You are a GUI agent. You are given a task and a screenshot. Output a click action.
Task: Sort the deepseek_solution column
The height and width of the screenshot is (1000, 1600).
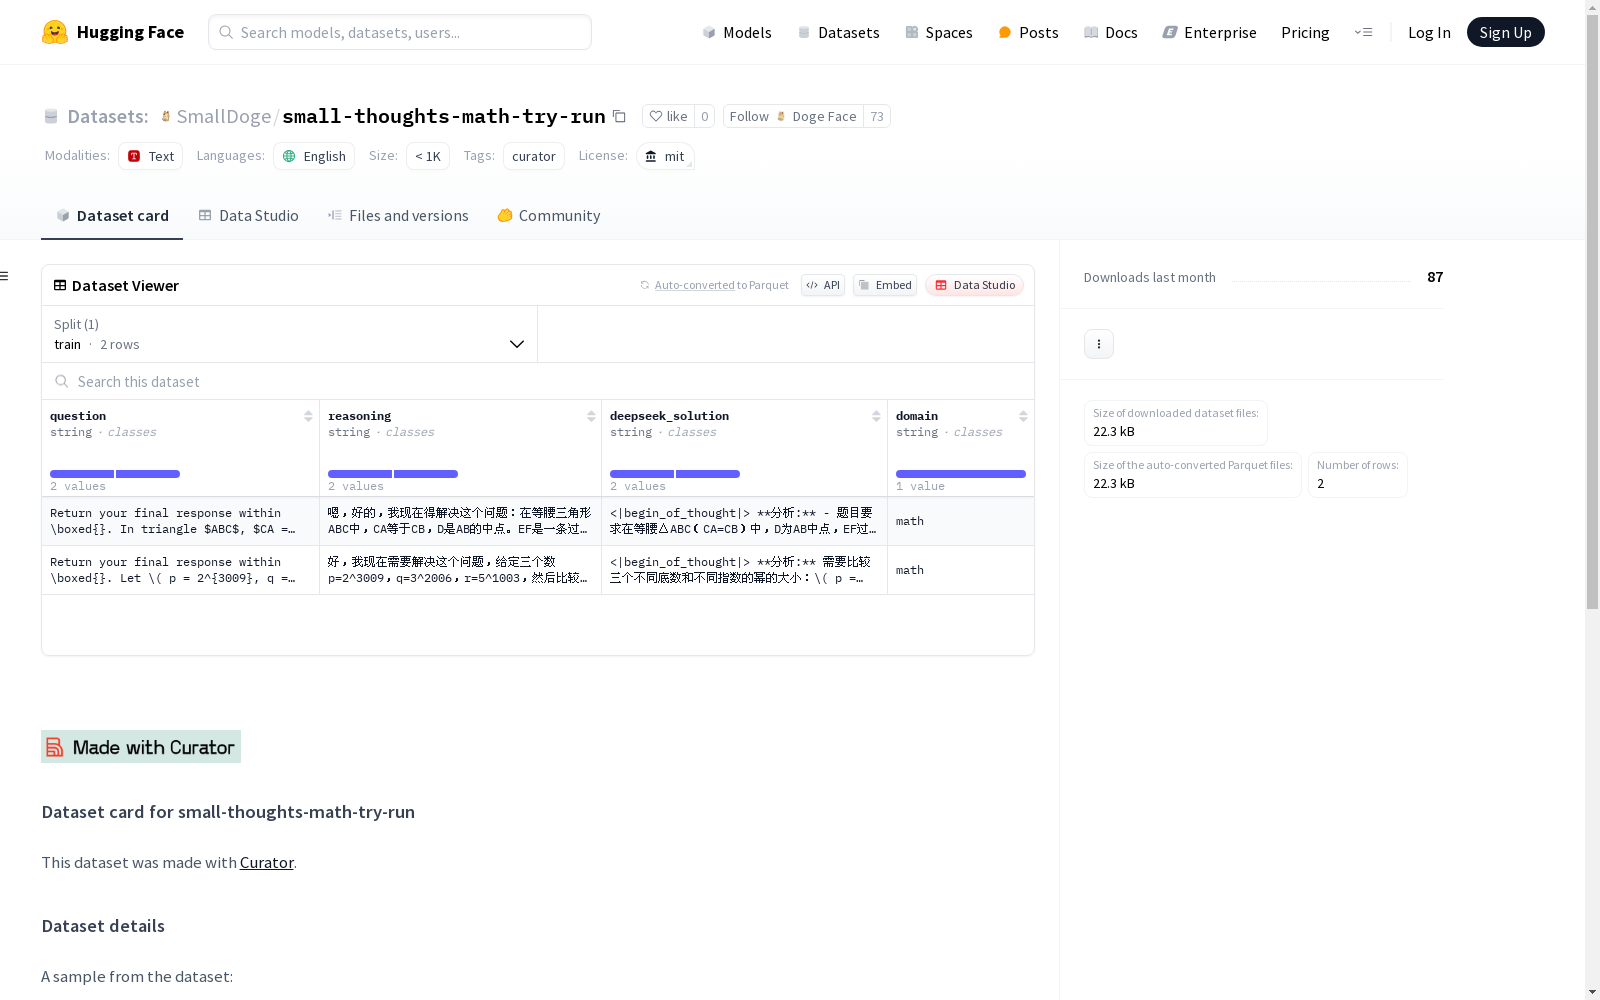876,416
